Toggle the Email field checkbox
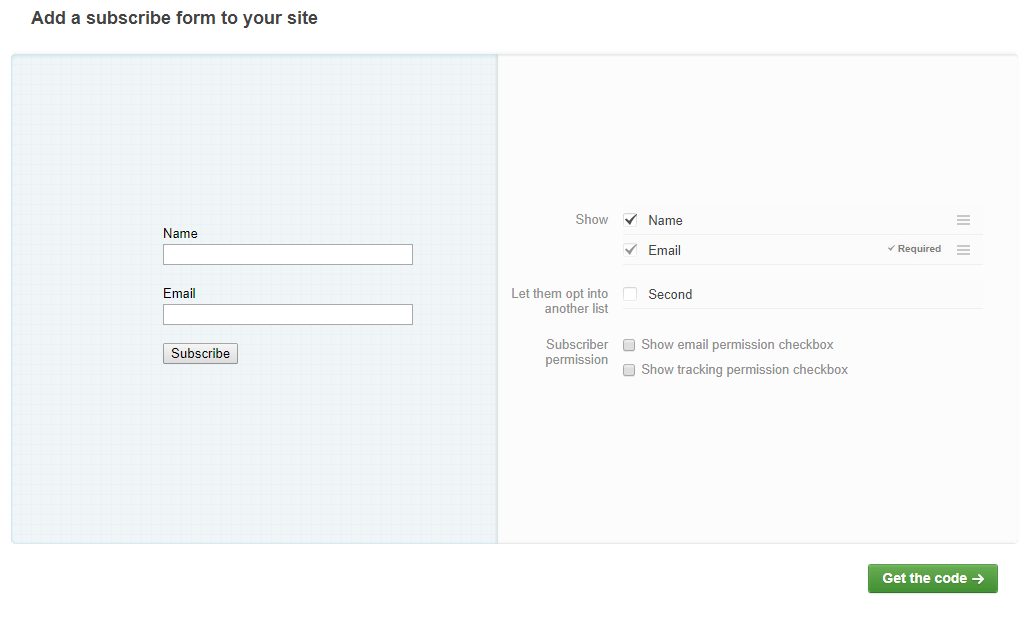This screenshot has width=1029, height=618. coord(630,250)
